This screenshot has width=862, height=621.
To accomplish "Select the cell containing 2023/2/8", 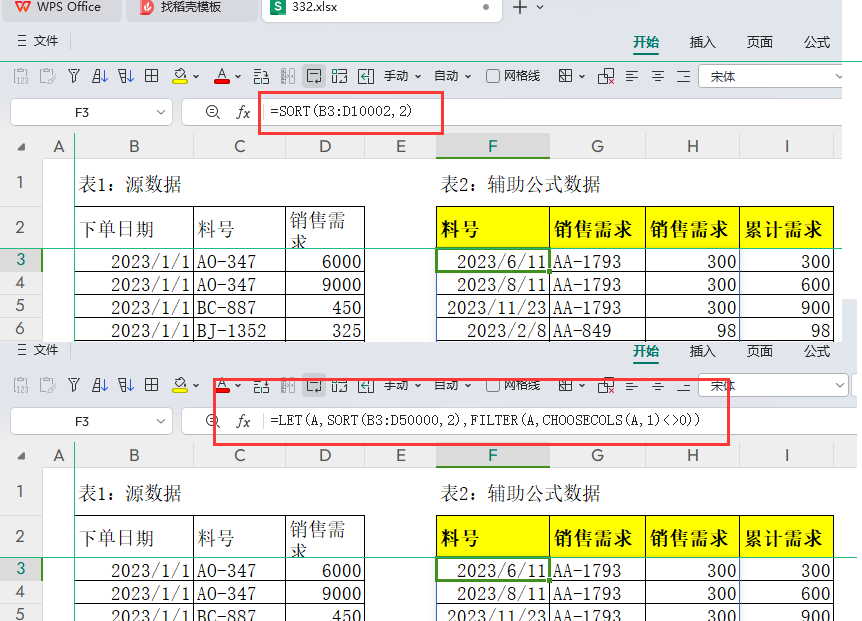I will coord(493,330).
